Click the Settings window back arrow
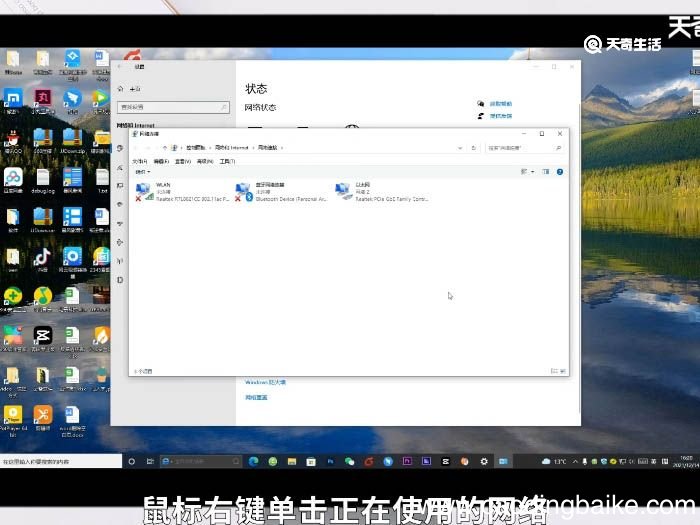This screenshot has width=700, height=525. point(120,67)
